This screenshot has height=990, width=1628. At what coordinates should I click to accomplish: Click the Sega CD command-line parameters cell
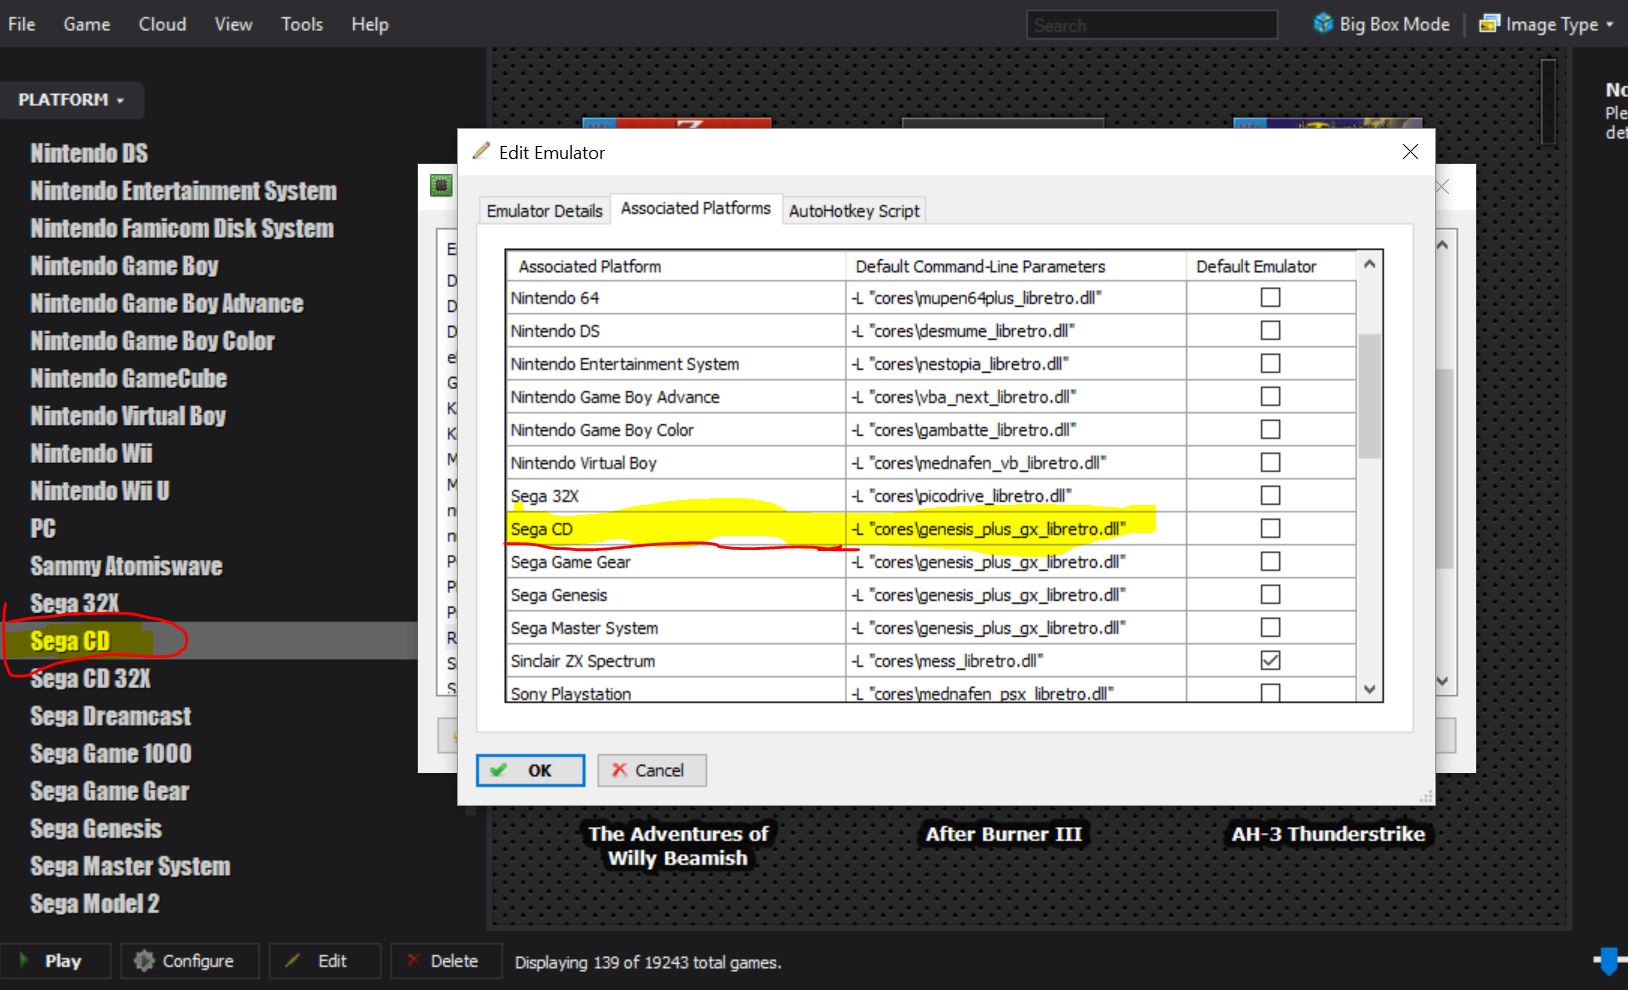click(x=1016, y=528)
